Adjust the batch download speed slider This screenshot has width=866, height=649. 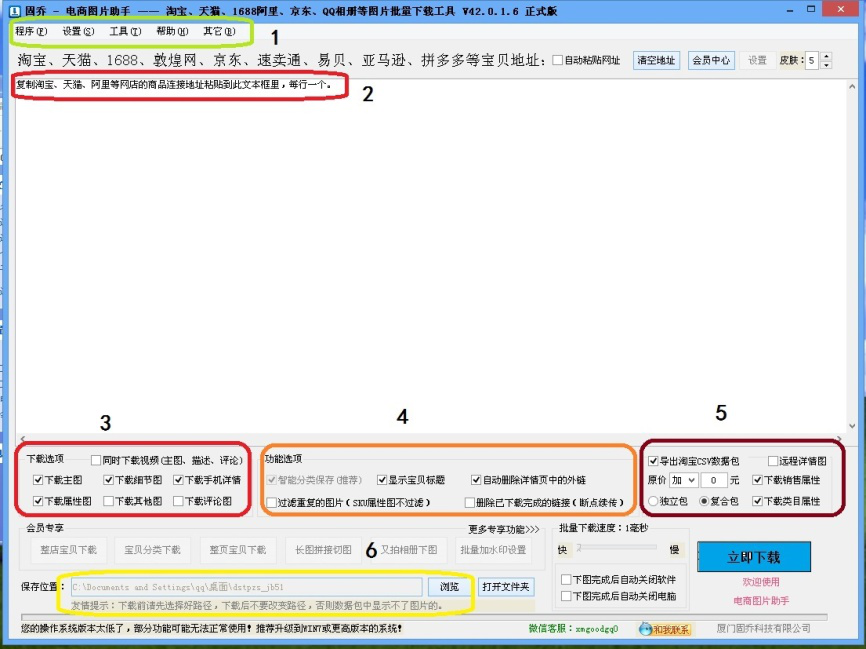point(580,546)
